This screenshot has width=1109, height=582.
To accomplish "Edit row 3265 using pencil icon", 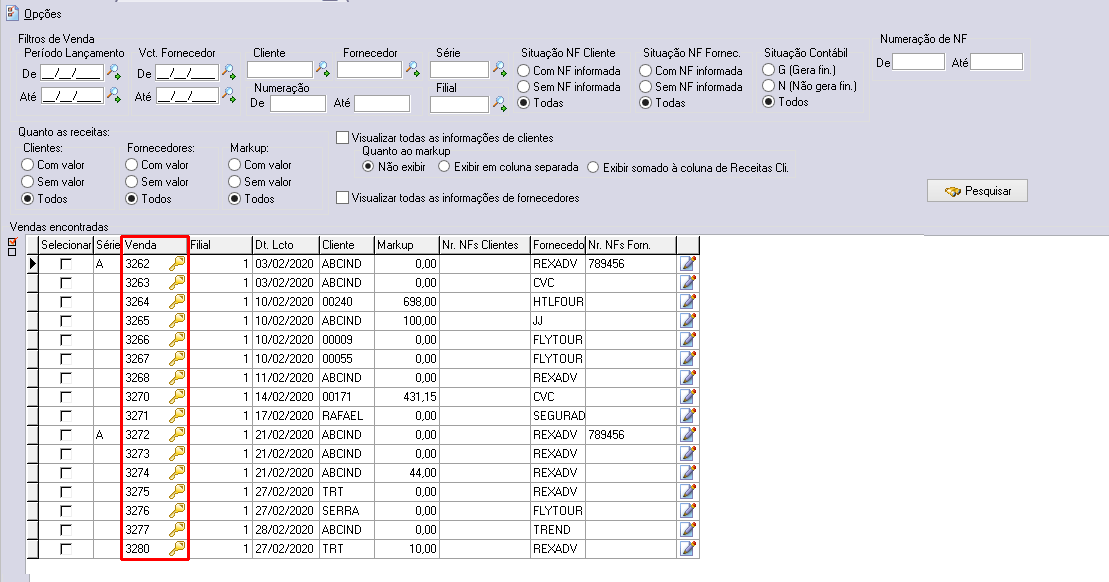I will click(x=687, y=320).
